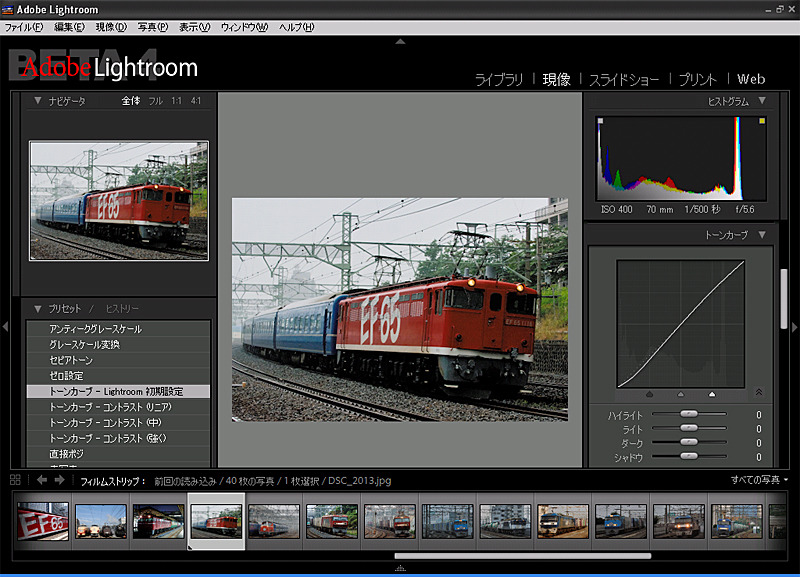Switch to the Web module
Screen dimensions: 800x577
click(751, 79)
